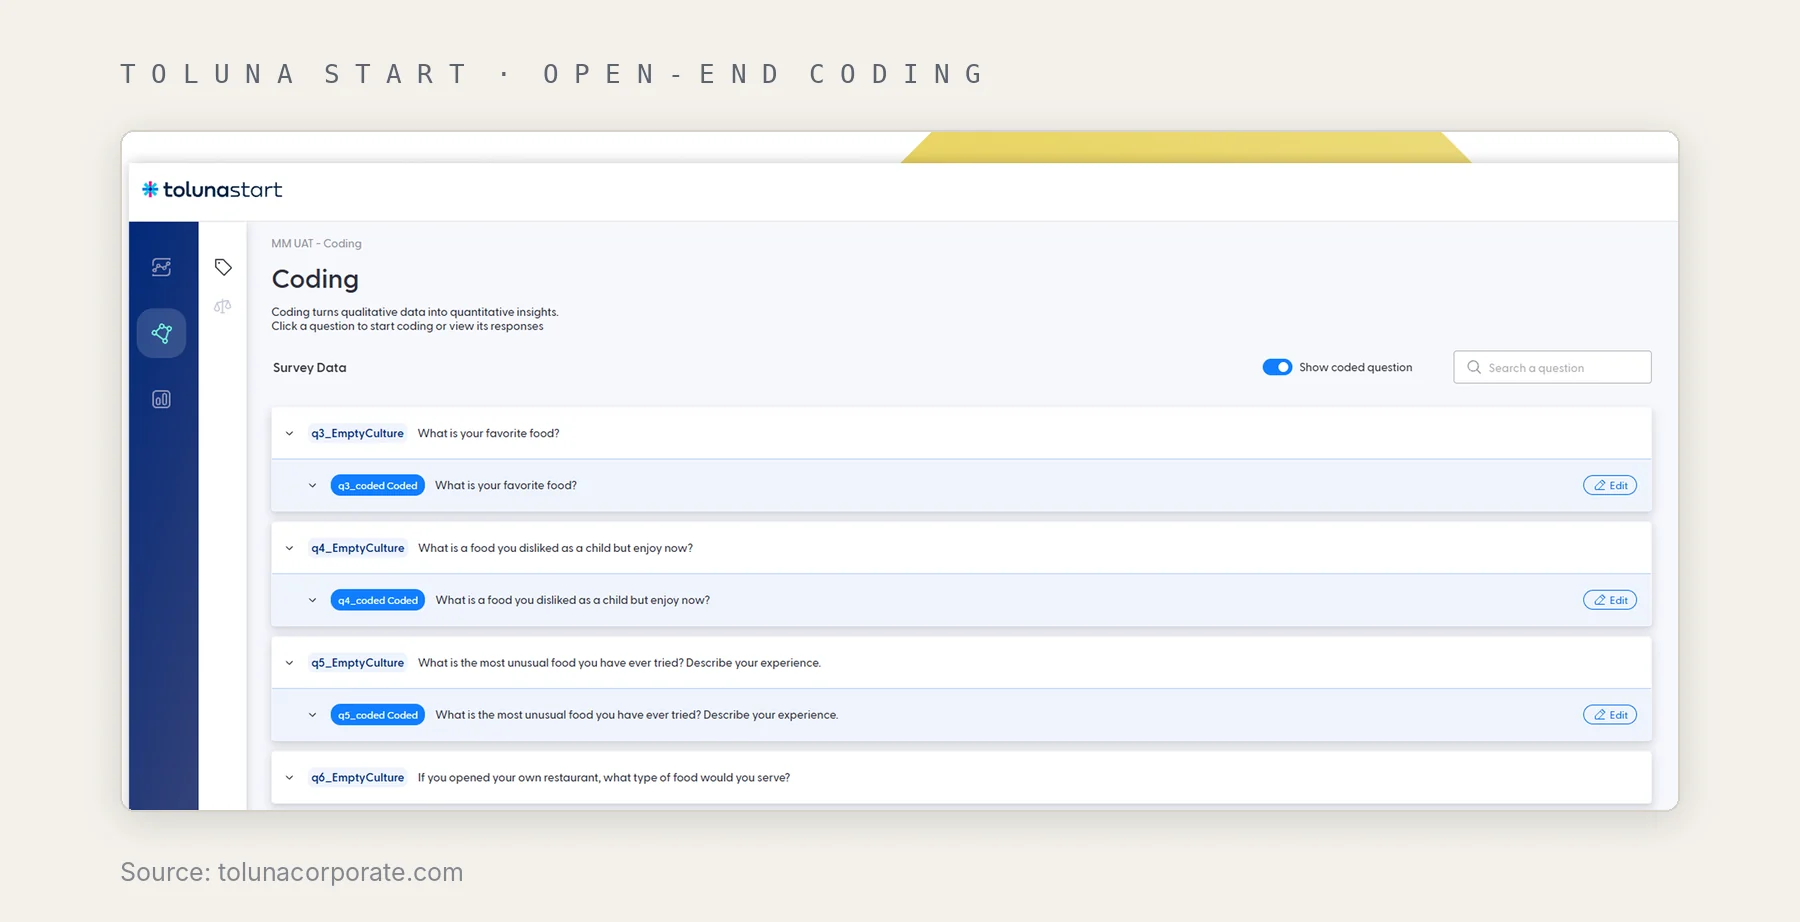1800x922 pixels.
Task: Expand the q3_coded Coded row chevron
Action: click(313, 486)
